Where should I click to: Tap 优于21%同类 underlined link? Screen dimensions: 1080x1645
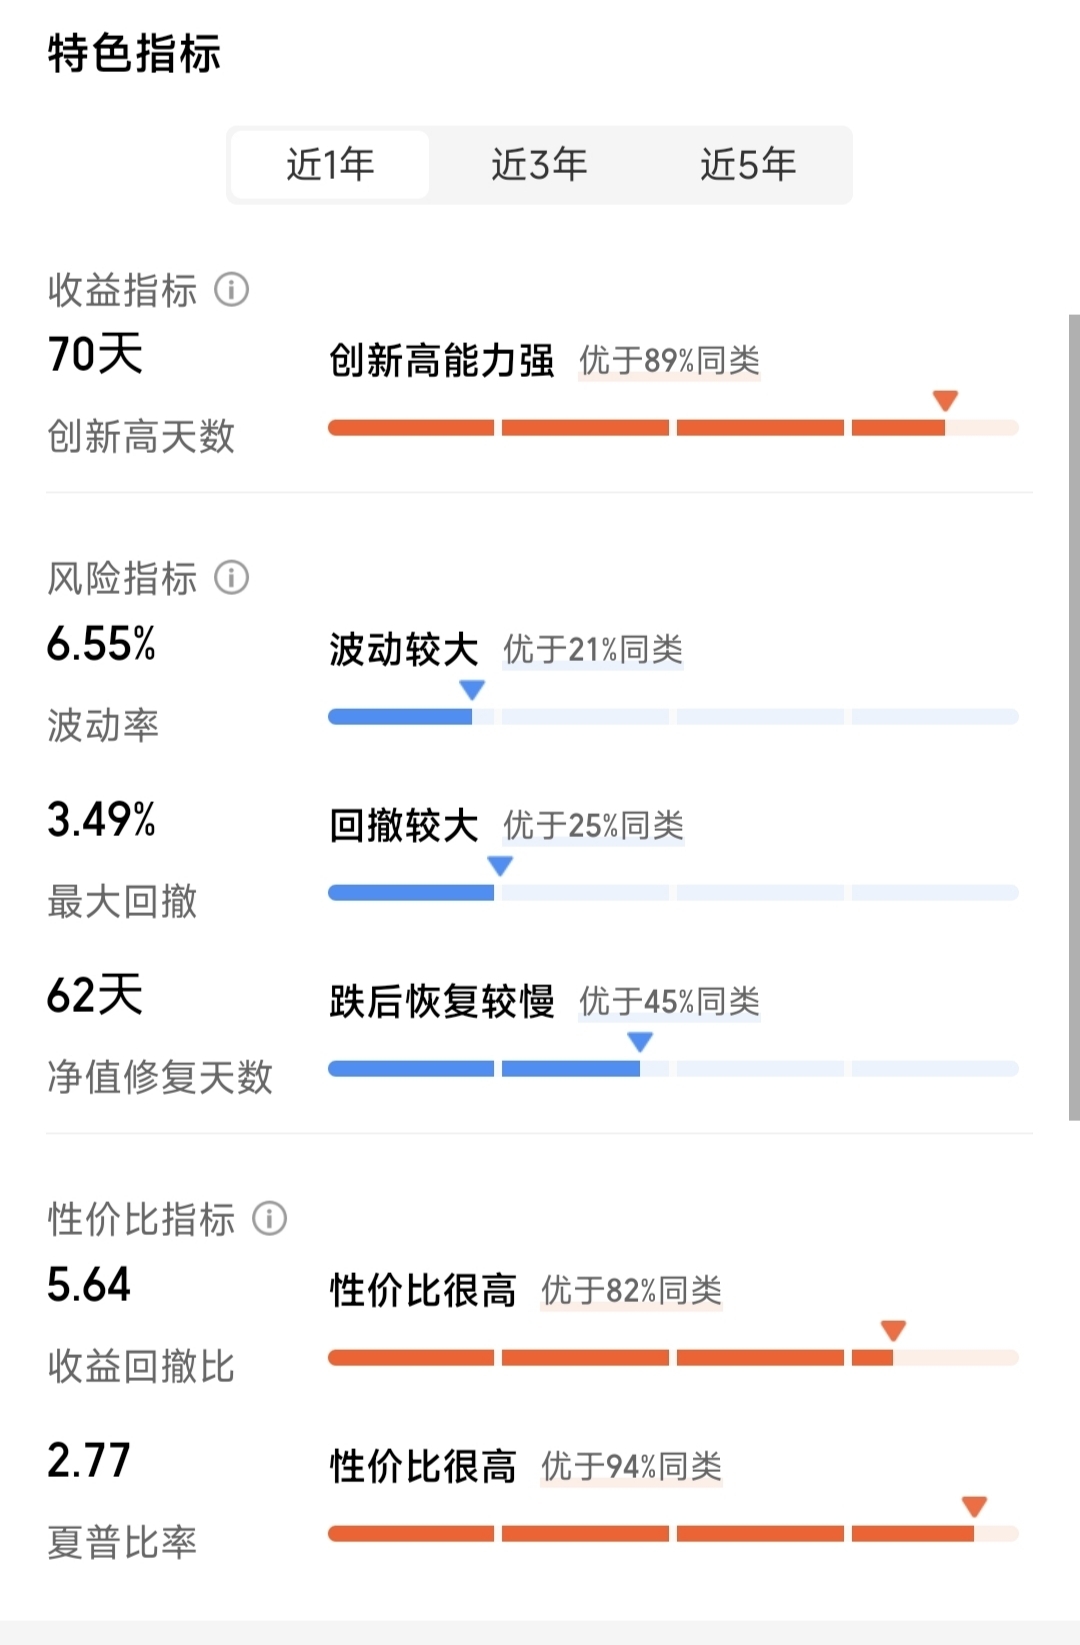pos(593,649)
